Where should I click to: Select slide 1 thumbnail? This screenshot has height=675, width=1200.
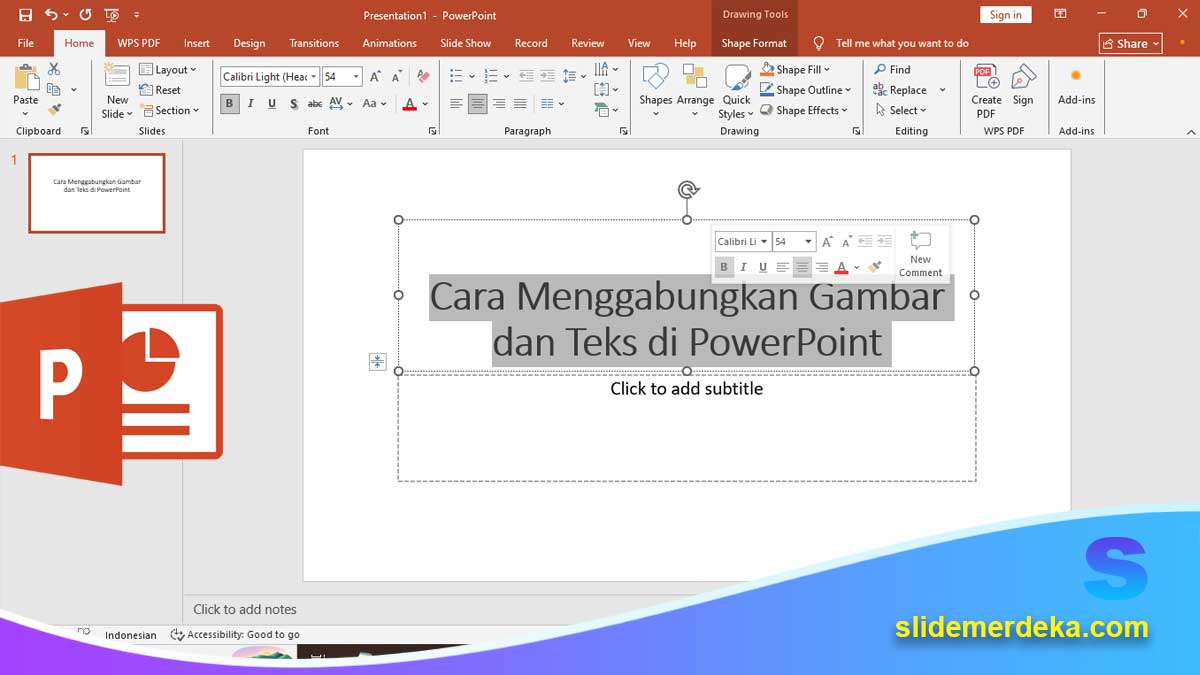(97, 193)
